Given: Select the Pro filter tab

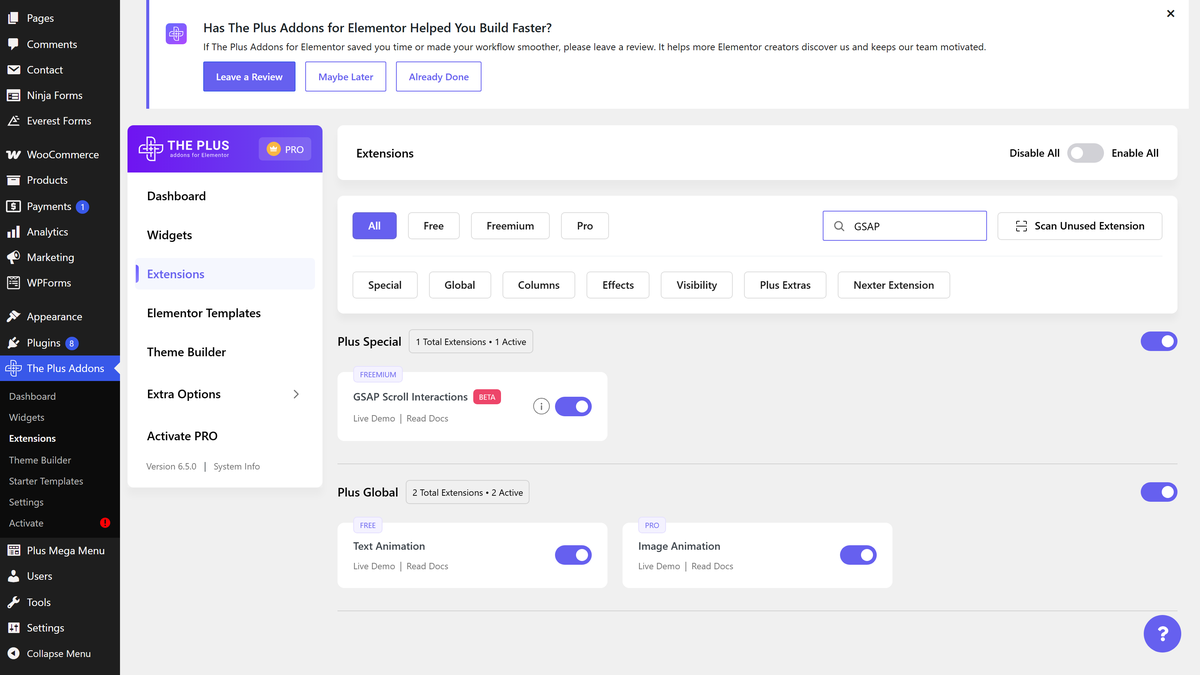Looking at the screenshot, I should coord(585,226).
